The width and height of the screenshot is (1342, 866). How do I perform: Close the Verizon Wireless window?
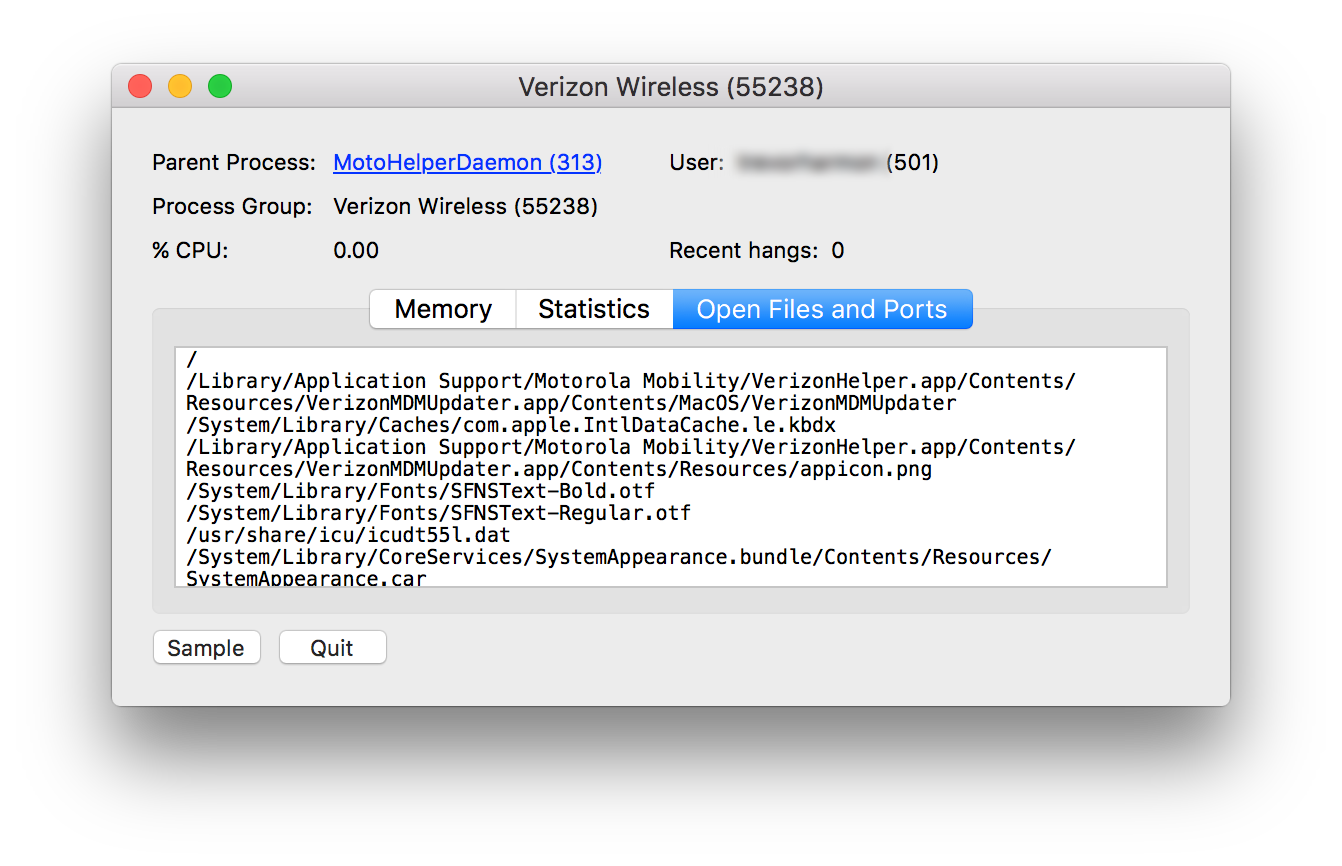140,87
